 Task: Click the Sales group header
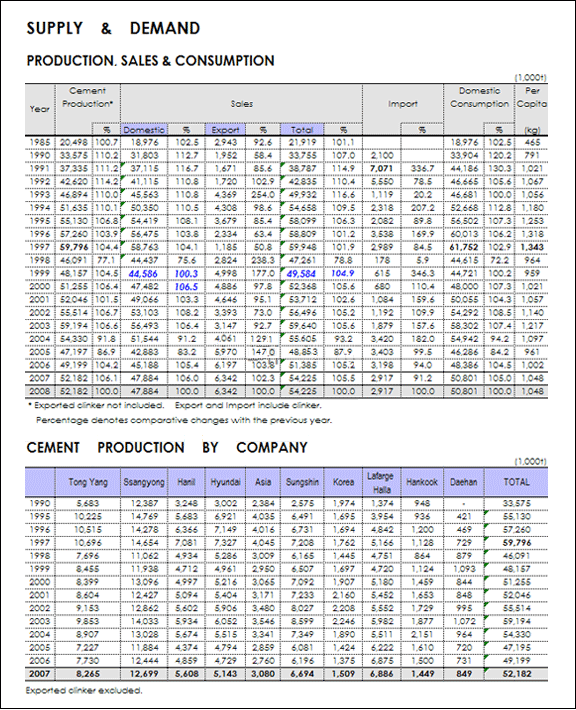click(241, 104)
